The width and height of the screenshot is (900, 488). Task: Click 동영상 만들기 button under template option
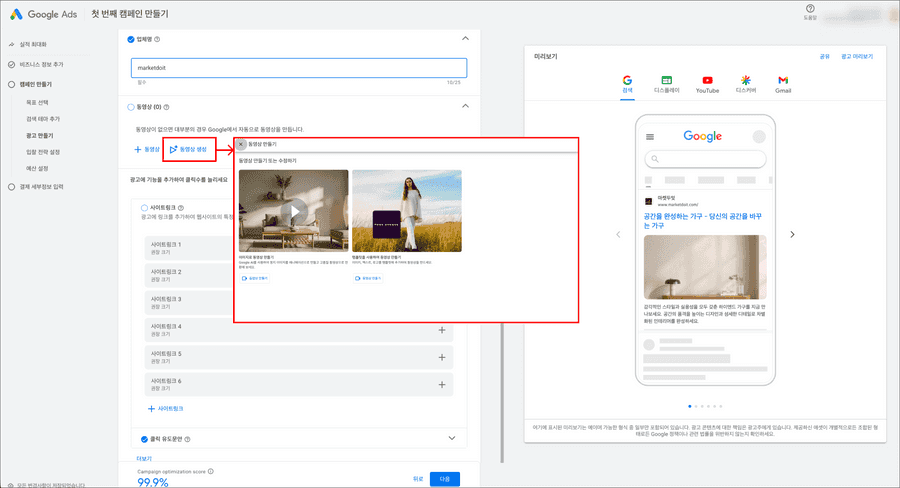368,278
